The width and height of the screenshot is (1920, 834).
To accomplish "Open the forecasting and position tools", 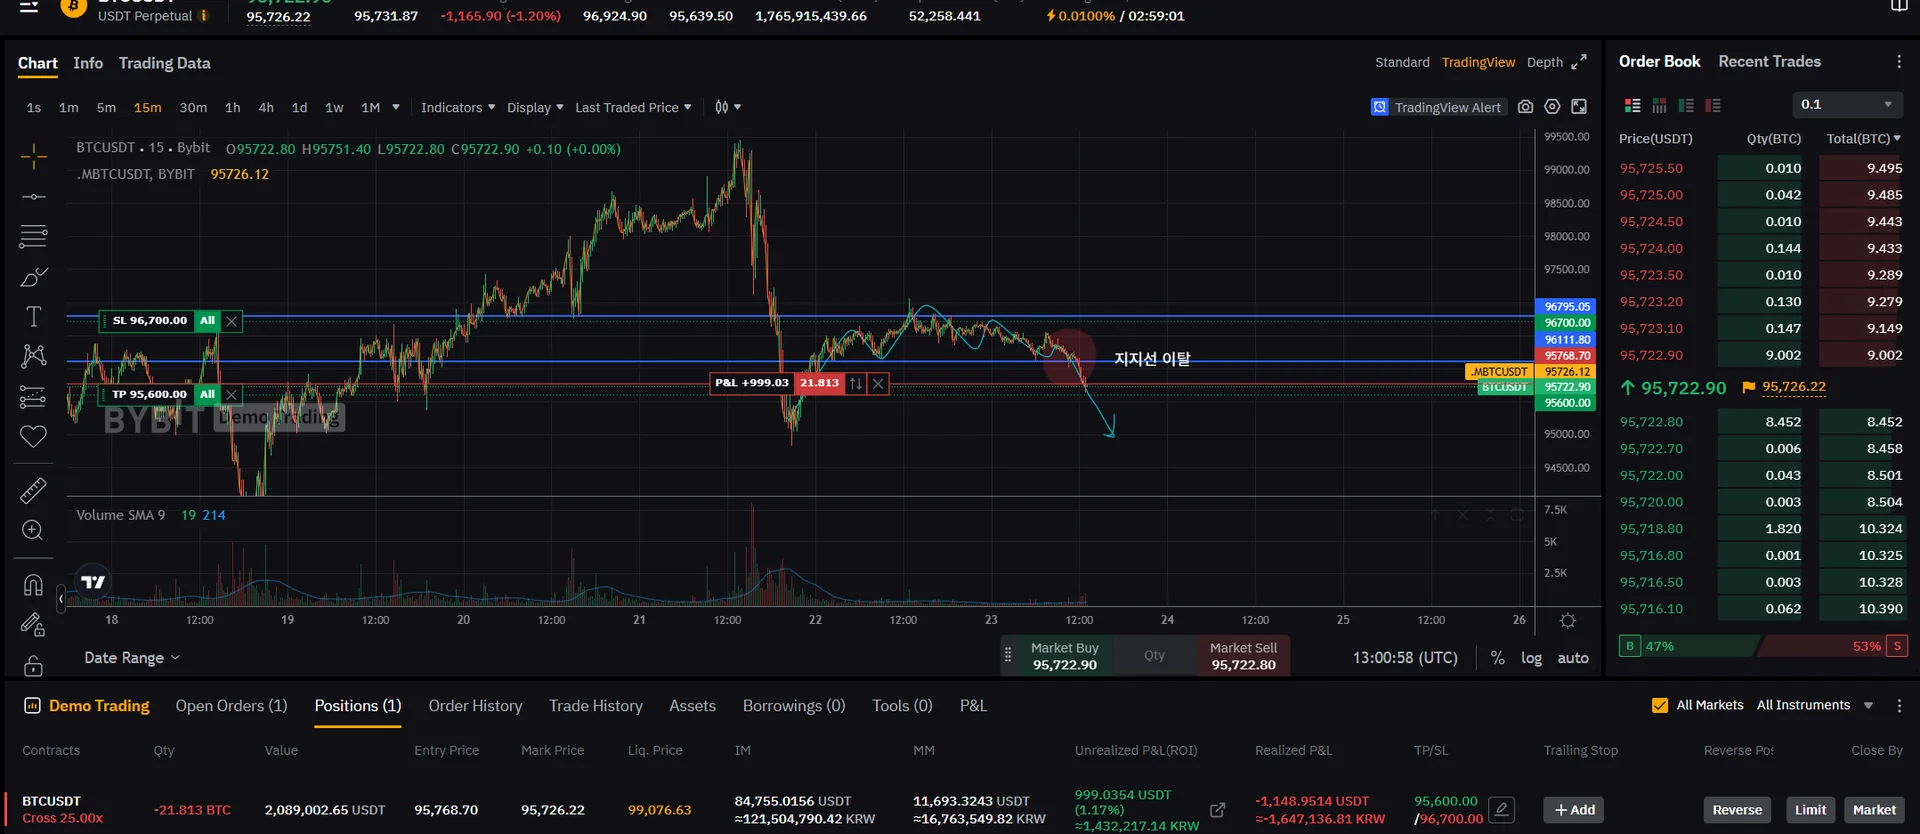I will coord(33,397).
